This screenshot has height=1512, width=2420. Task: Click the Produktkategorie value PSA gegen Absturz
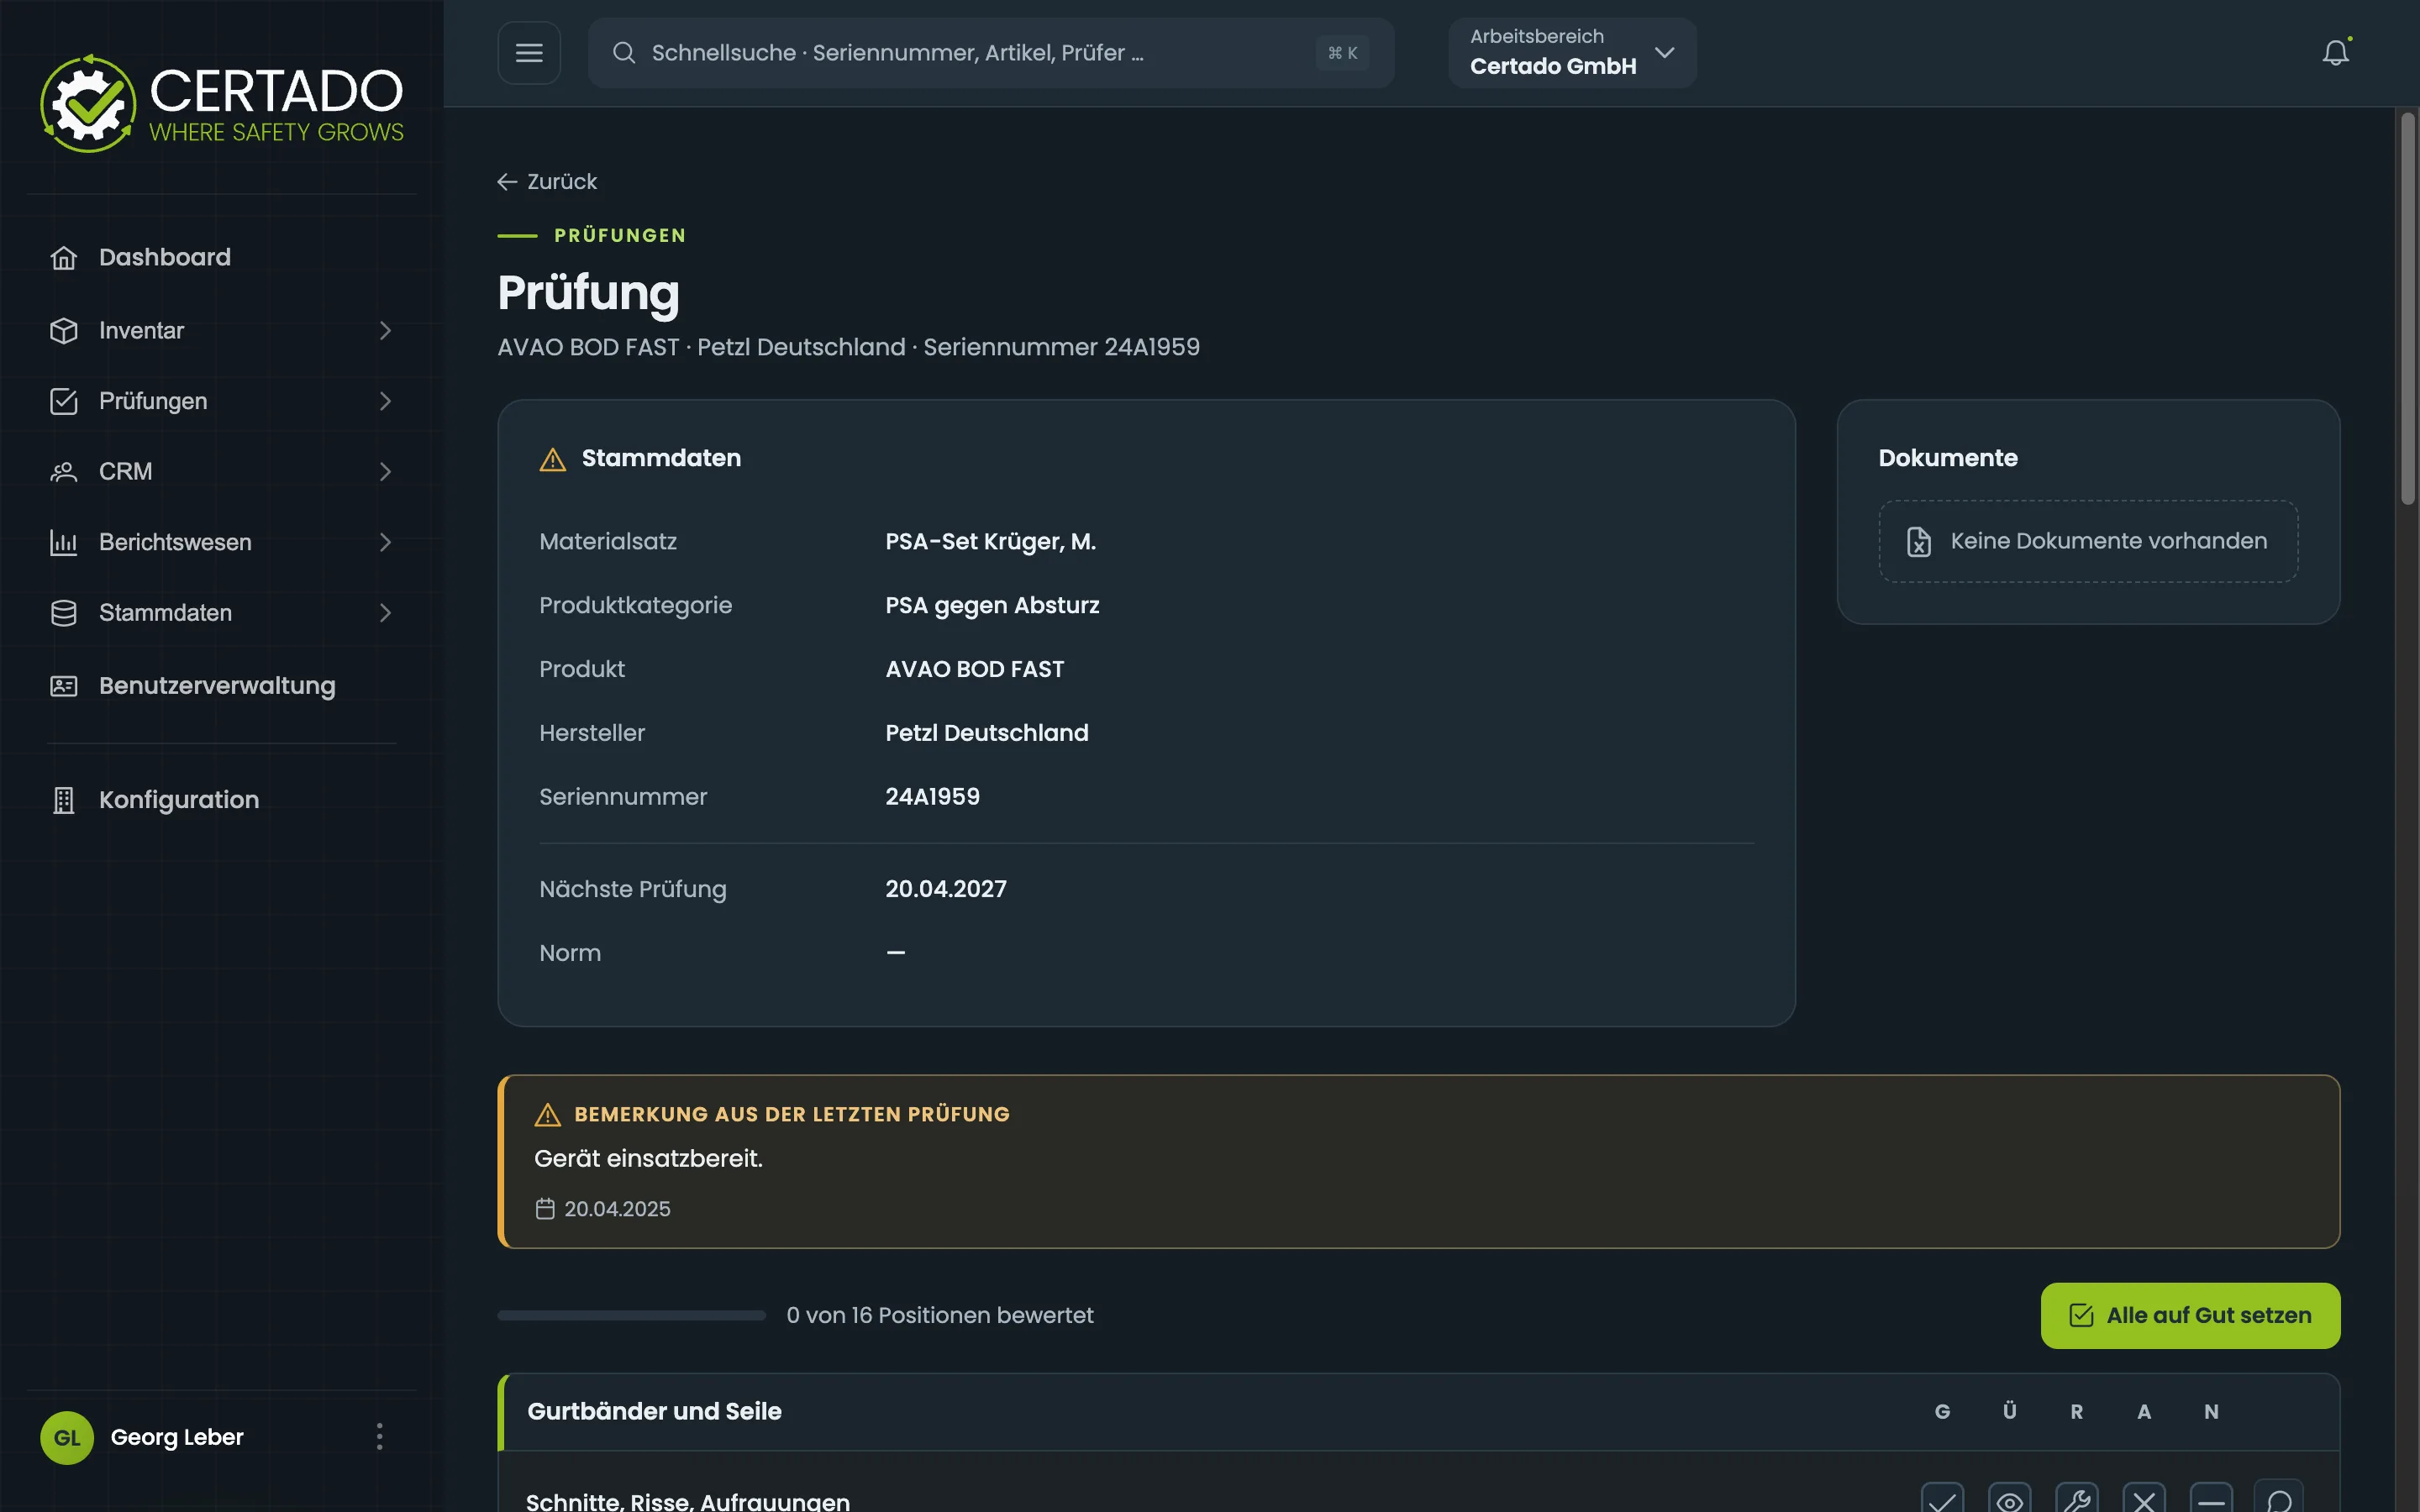tap(992, 606)
